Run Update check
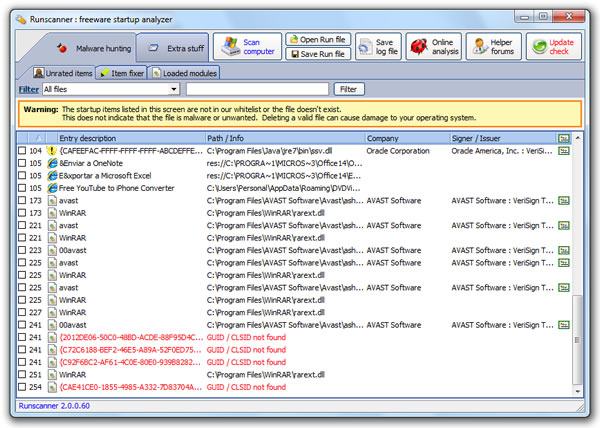 (554, 47)
